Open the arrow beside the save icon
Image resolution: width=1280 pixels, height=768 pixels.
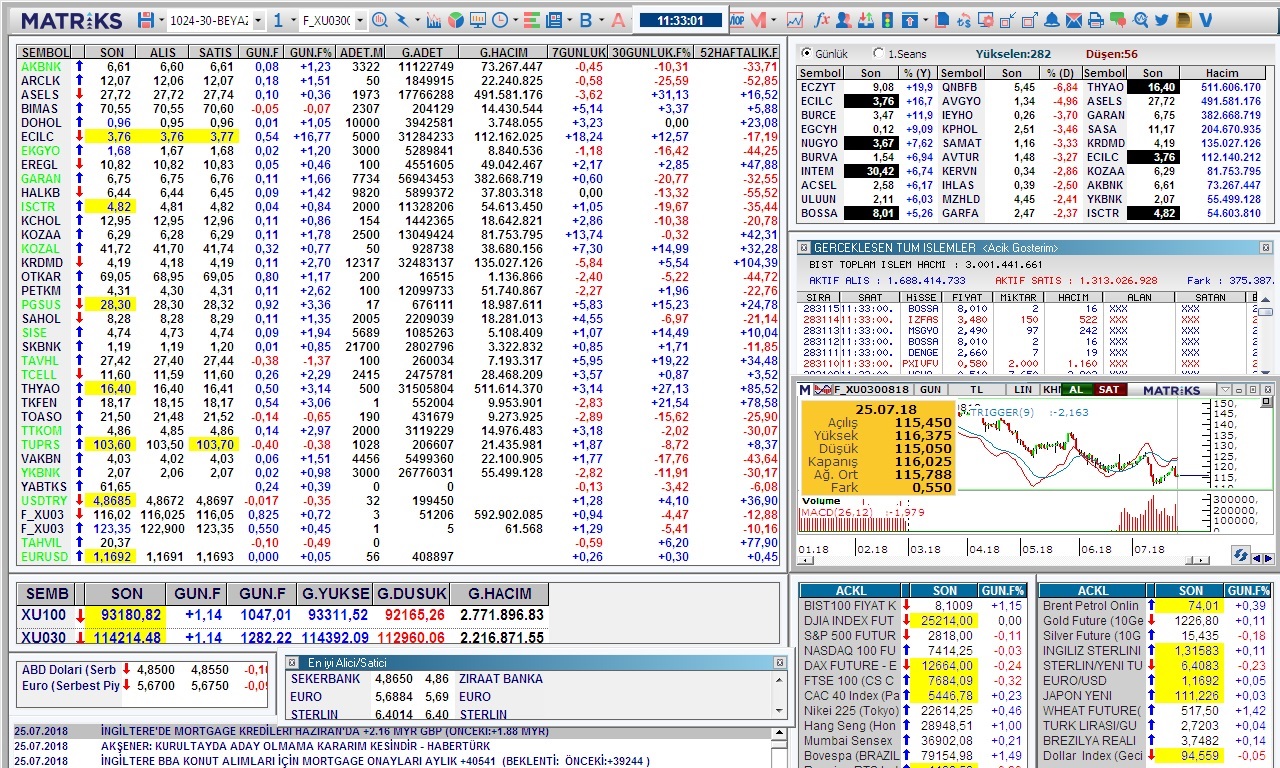click(x=161, y=20)
